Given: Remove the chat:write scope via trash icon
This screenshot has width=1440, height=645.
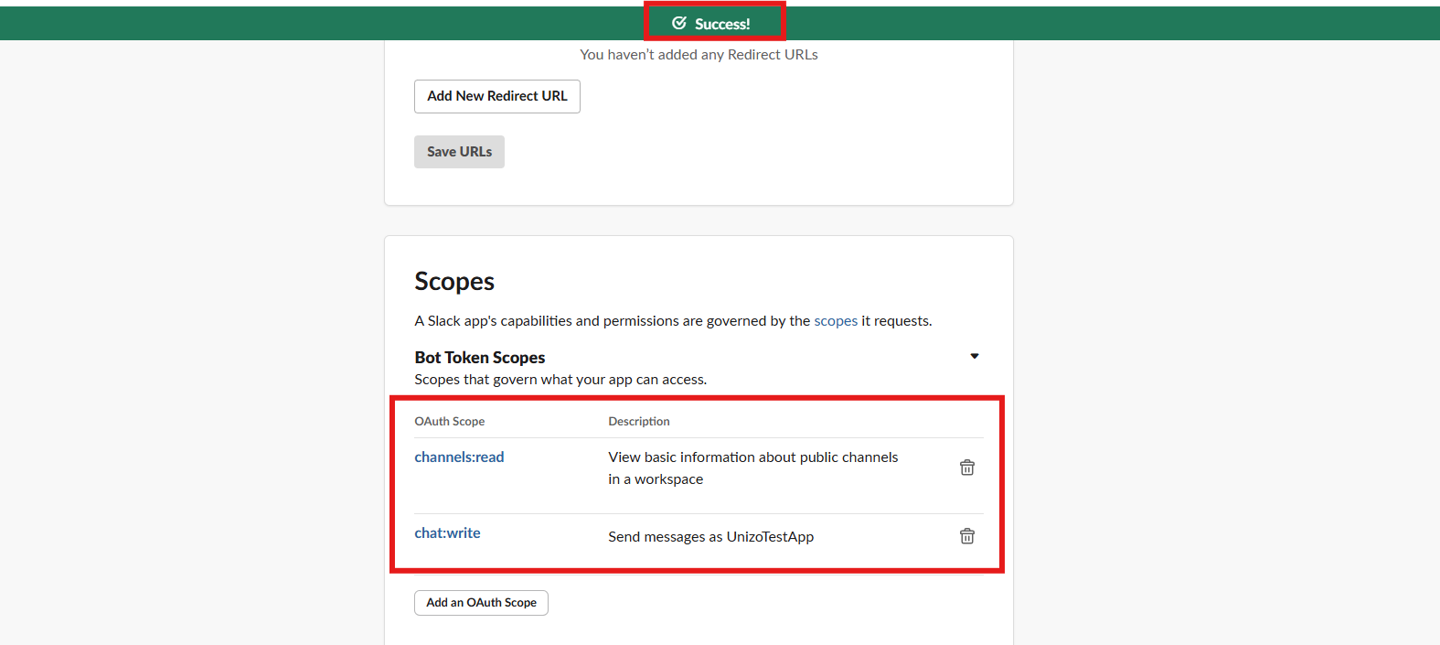Looking at the screenshot, I should (967, 536).
